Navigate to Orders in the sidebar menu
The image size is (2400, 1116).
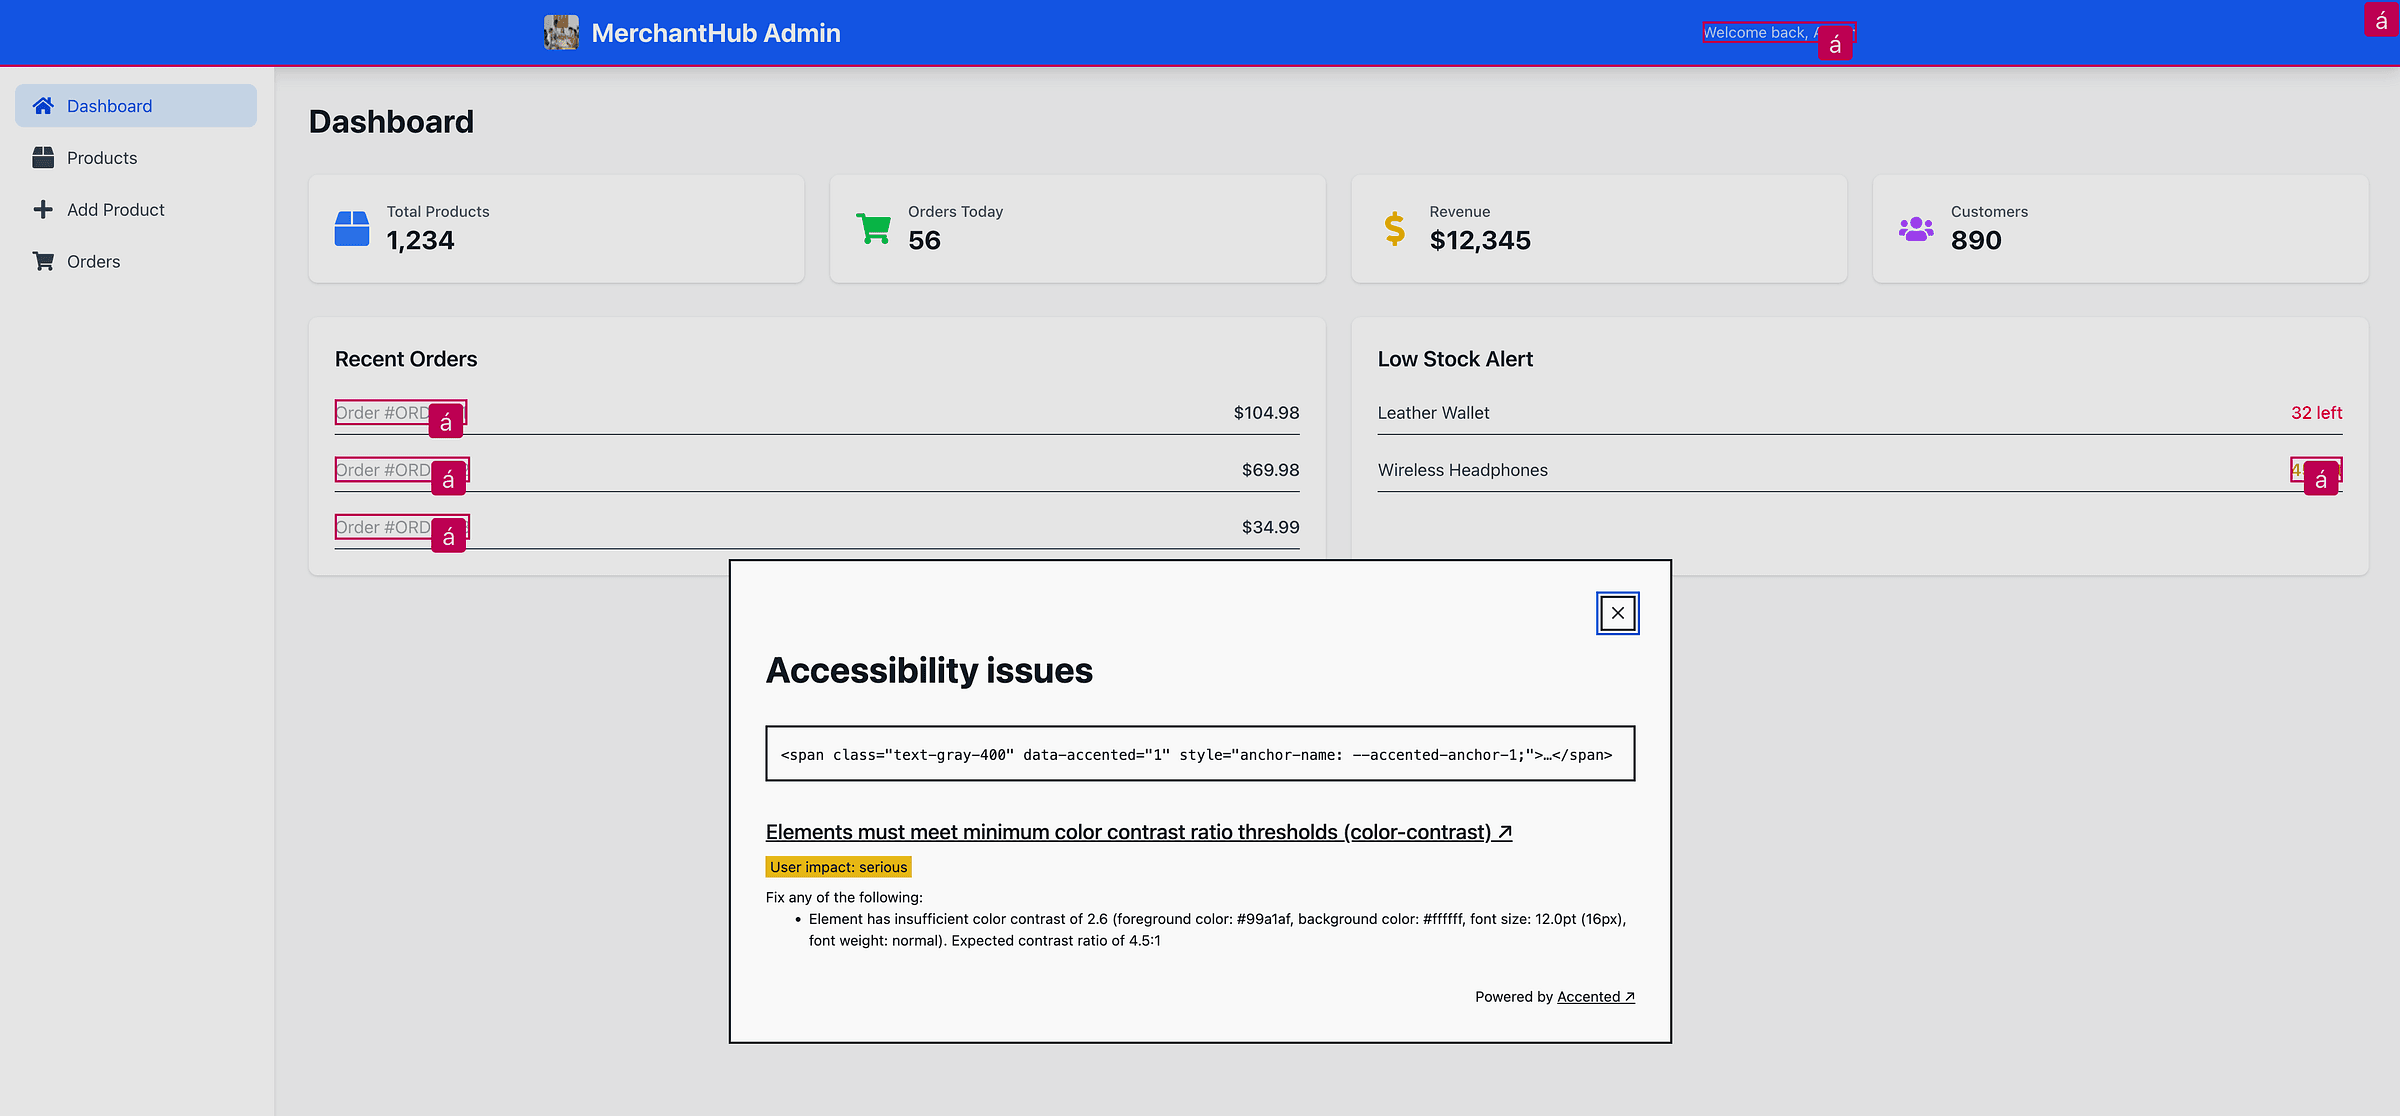(x=93, y=261)
